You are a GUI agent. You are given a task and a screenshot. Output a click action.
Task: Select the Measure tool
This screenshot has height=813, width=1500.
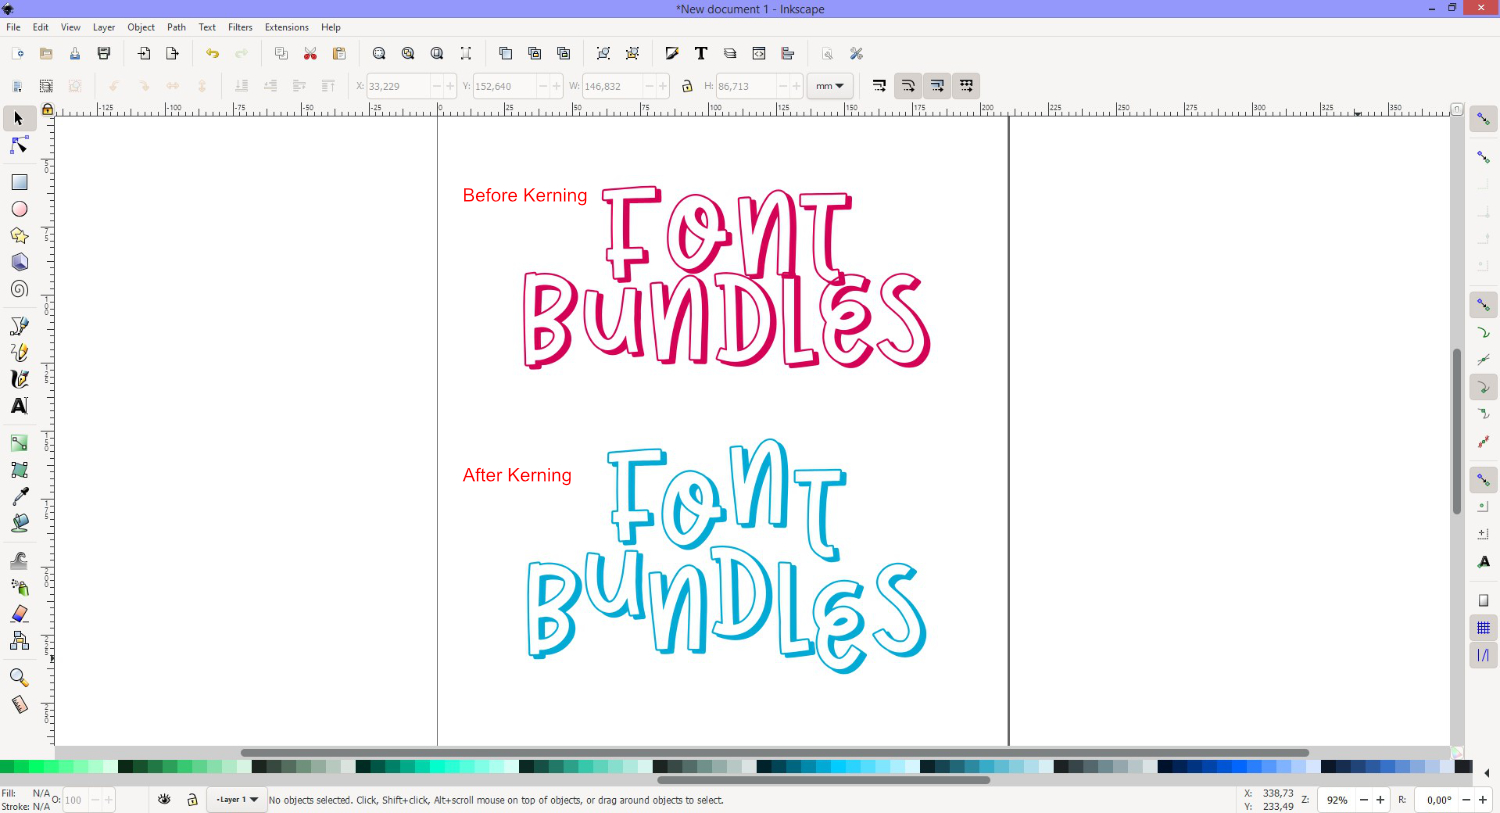(19, 705)
